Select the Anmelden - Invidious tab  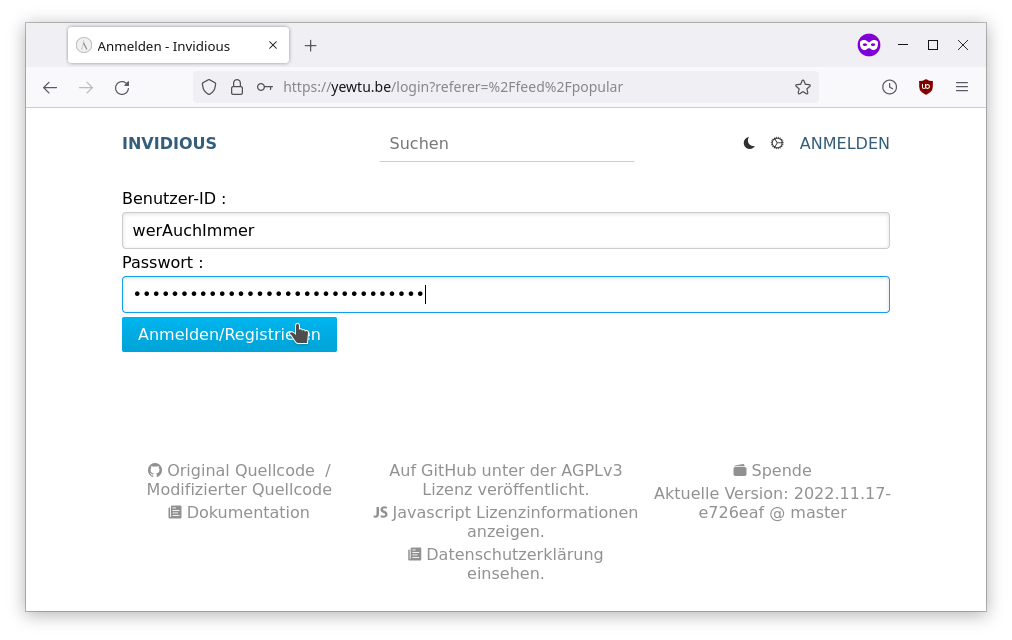pos(165,46)
